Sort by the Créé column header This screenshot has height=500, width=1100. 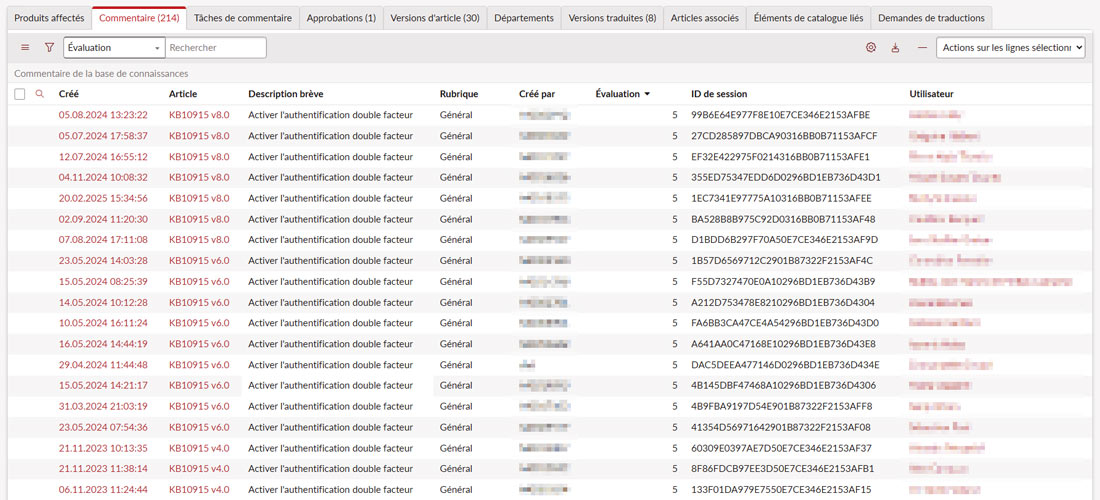tap(69, 94)
